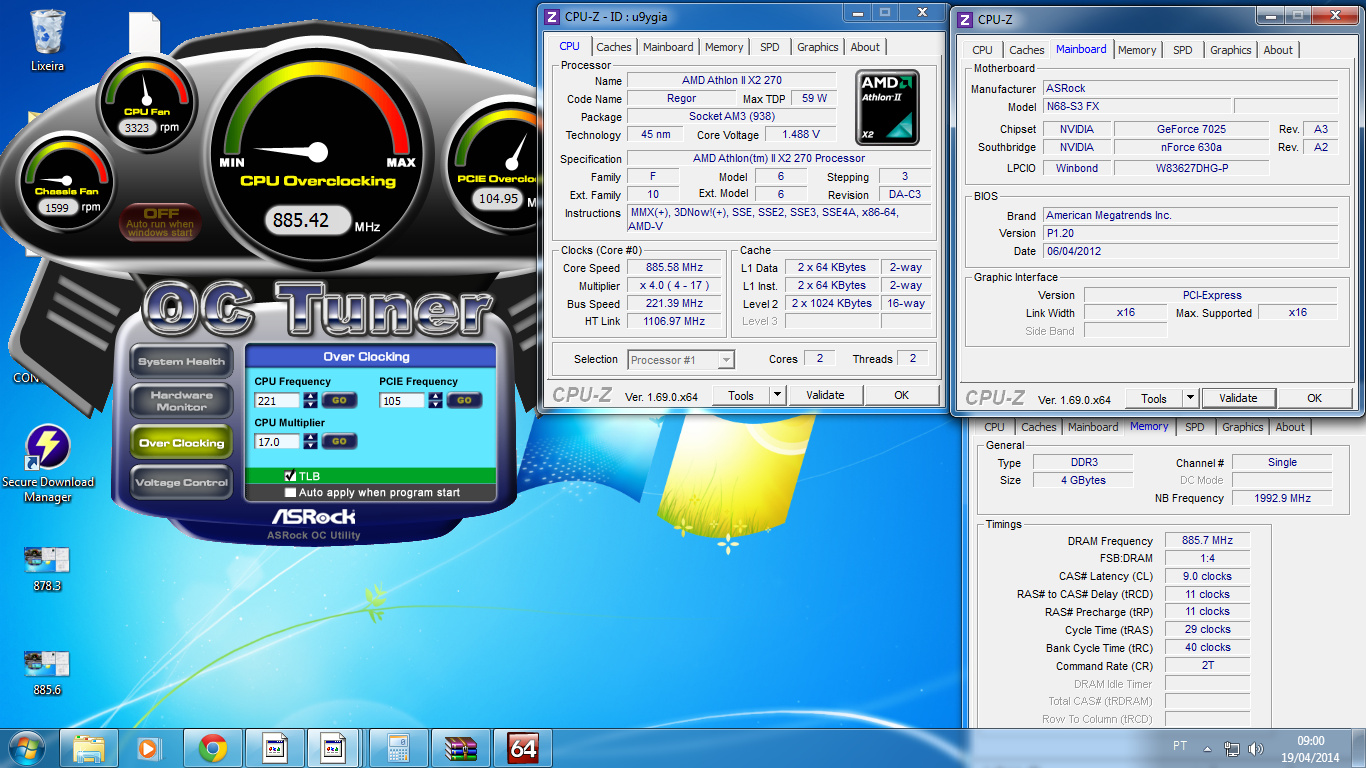Click the CPU Frequency field showing 221
Image resolution: width=1366 pixels, height=768 pixels.
277,400
